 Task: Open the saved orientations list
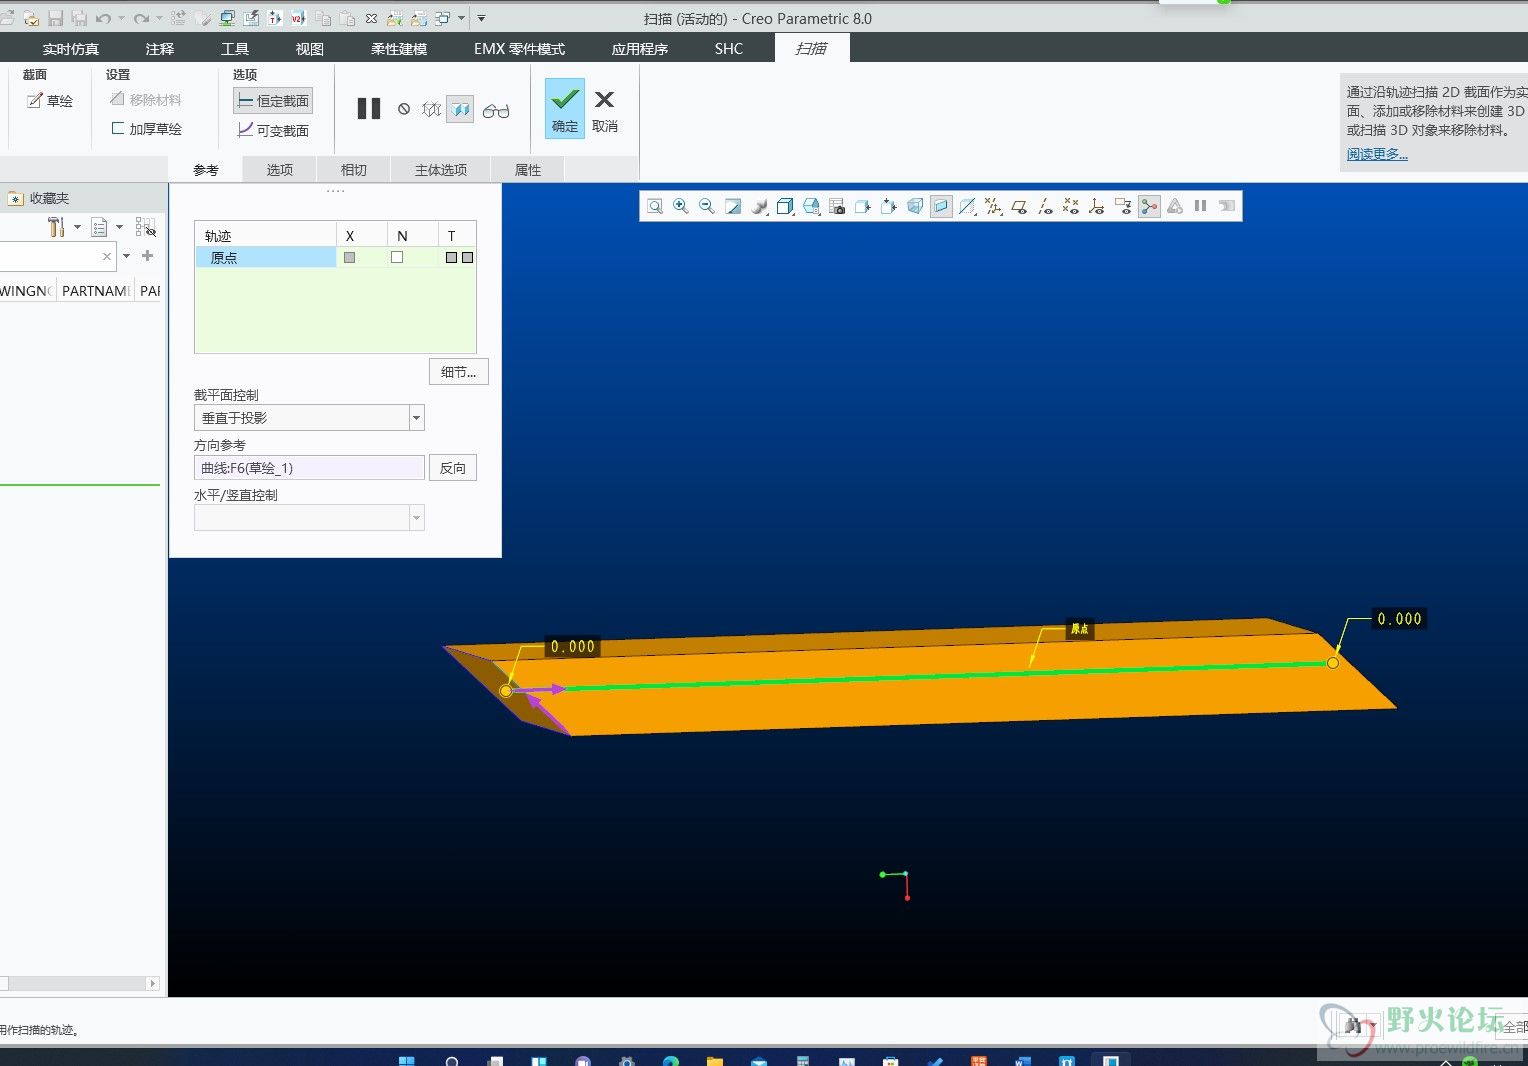click(x=811, y=206)
